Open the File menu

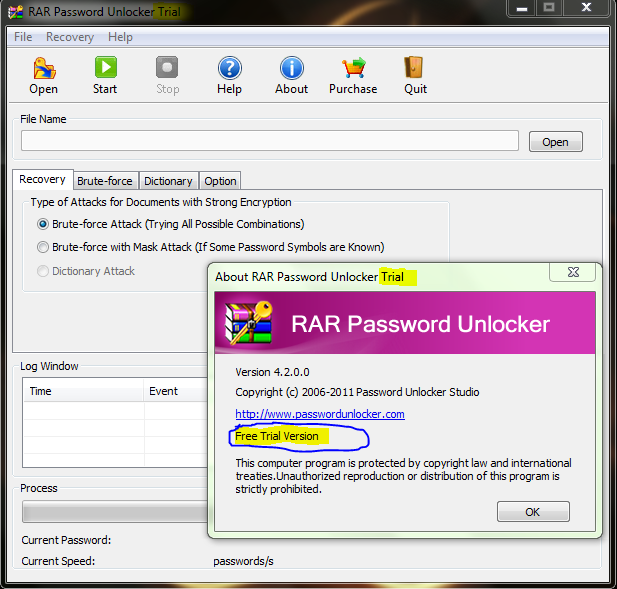[23, 37]
